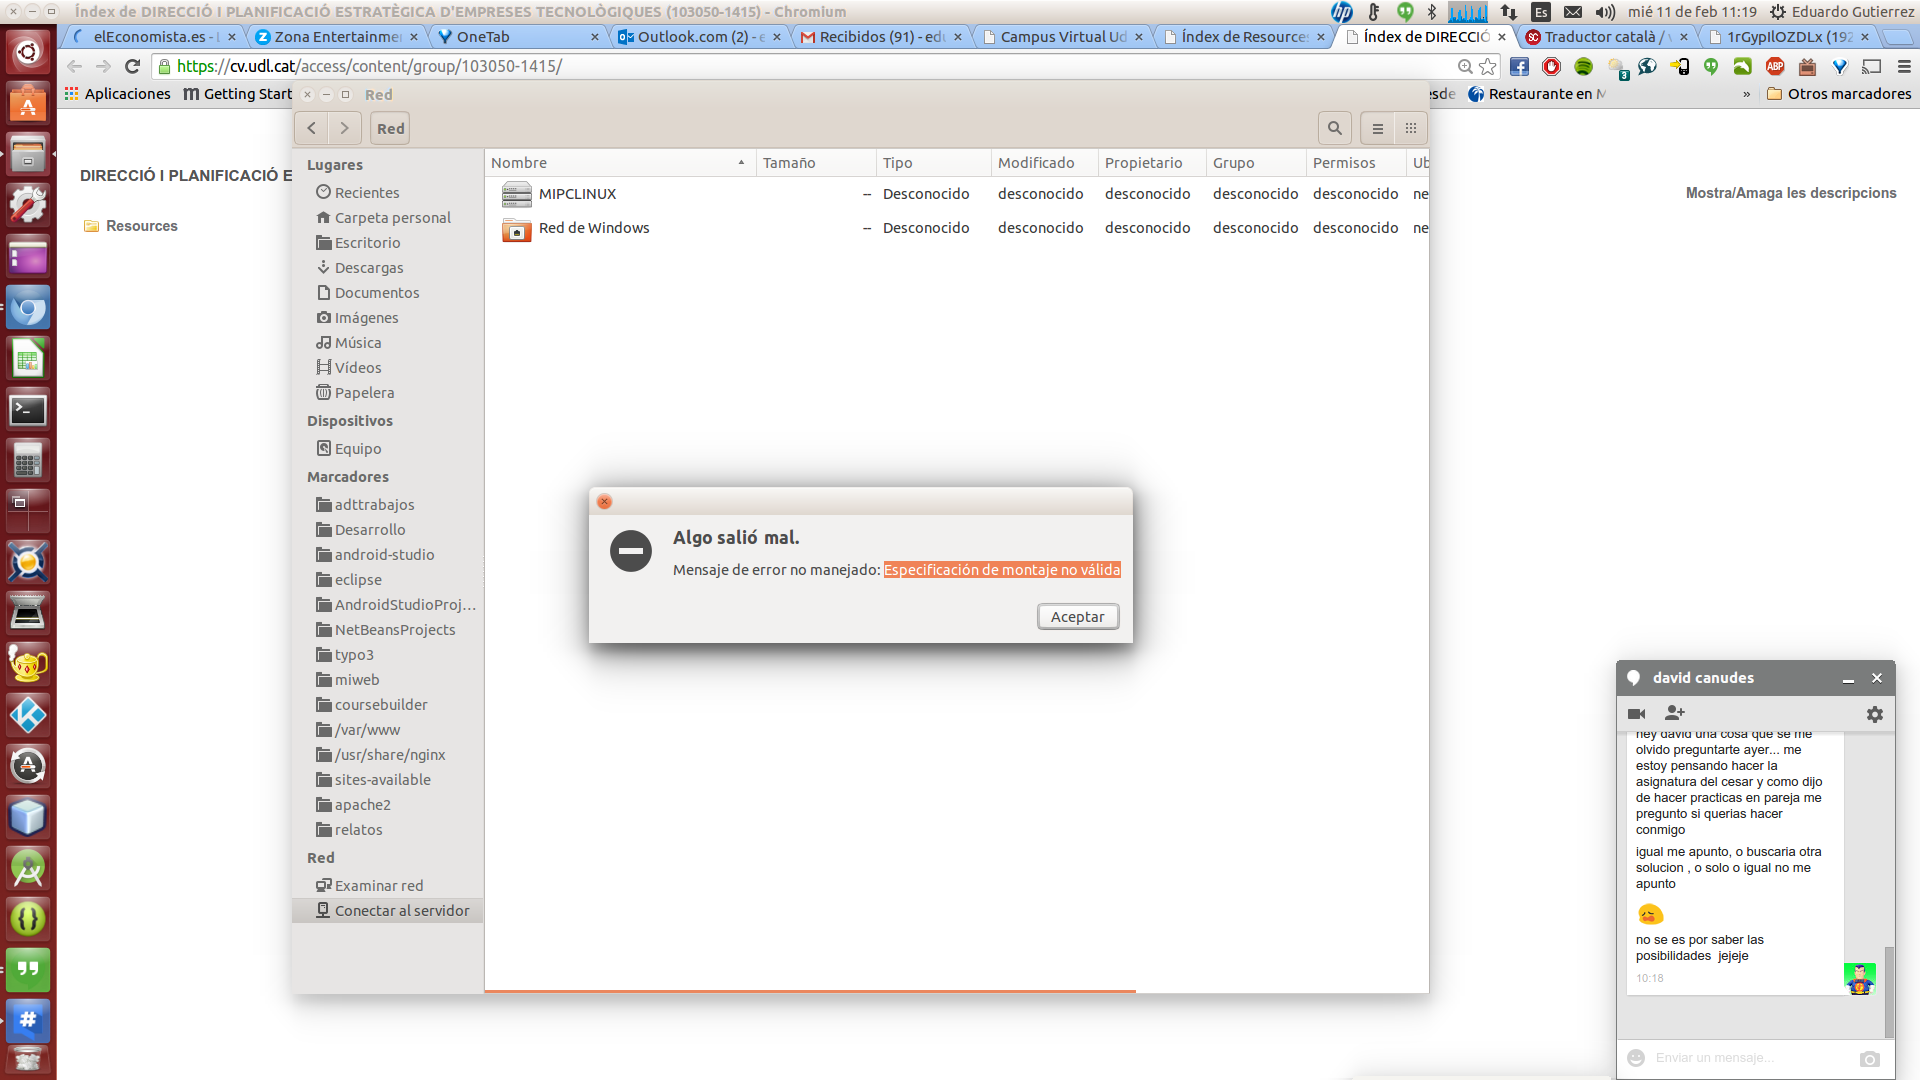The height and width of the screenshot is (1080, 1920).
Task: Add people to hangout chat
Action: point(1675,713)
